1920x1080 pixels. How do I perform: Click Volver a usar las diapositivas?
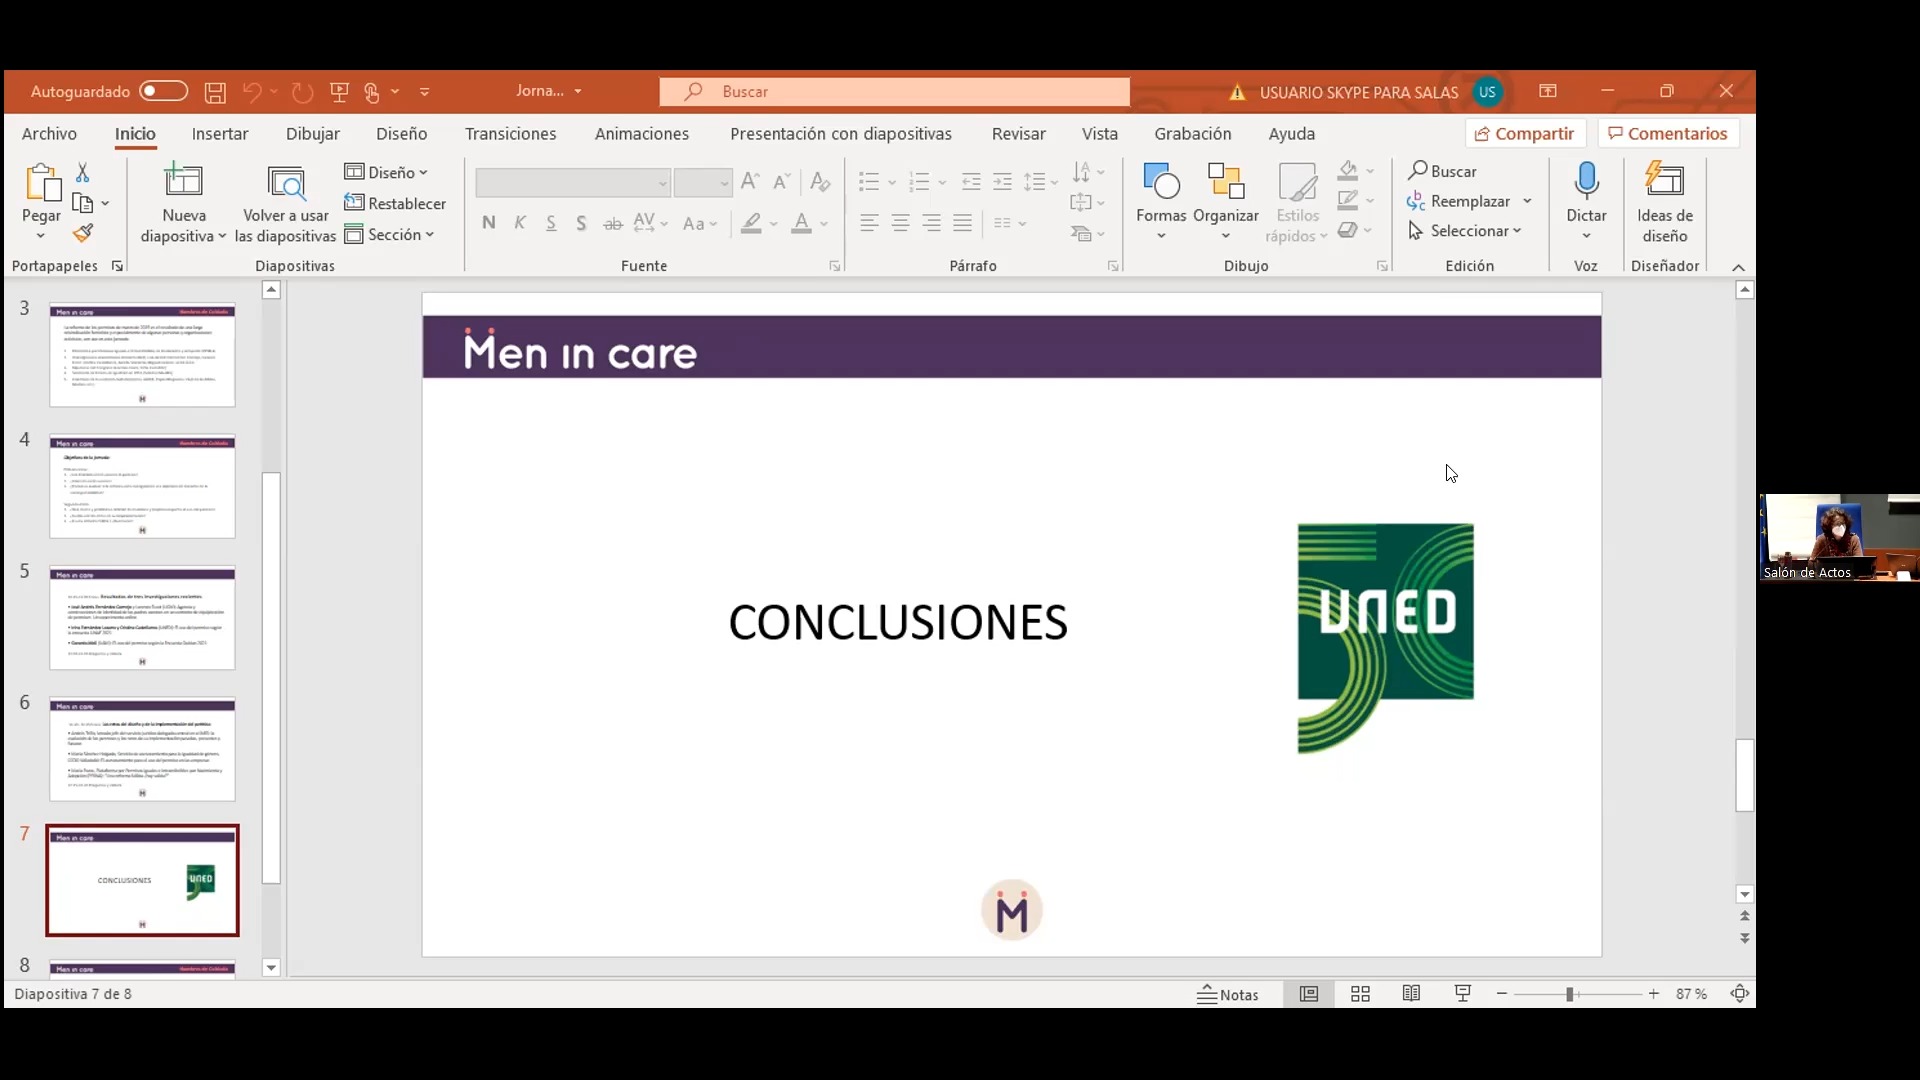tap(286, 205)
